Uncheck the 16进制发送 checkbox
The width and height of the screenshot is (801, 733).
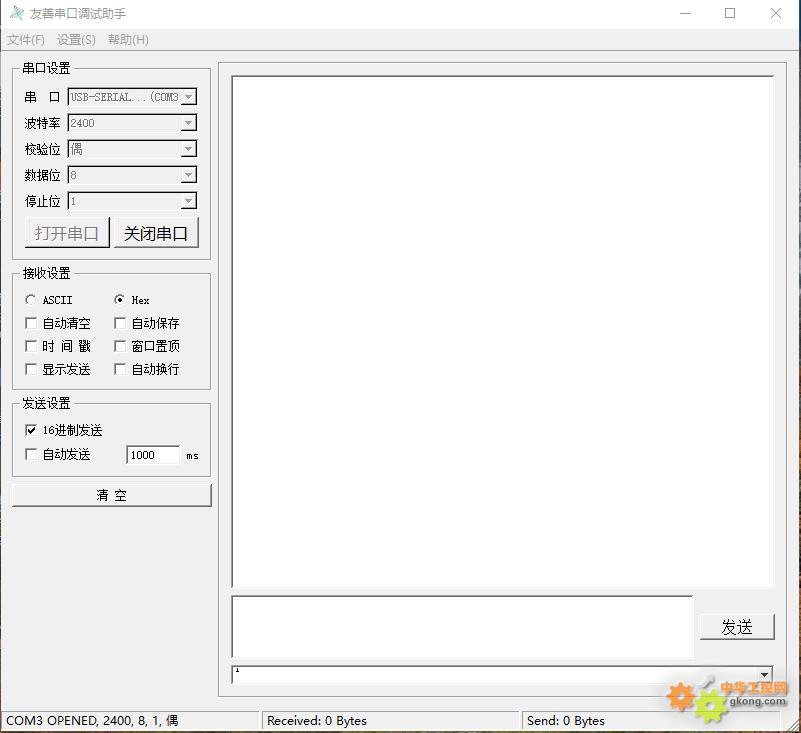pos(31,430)
